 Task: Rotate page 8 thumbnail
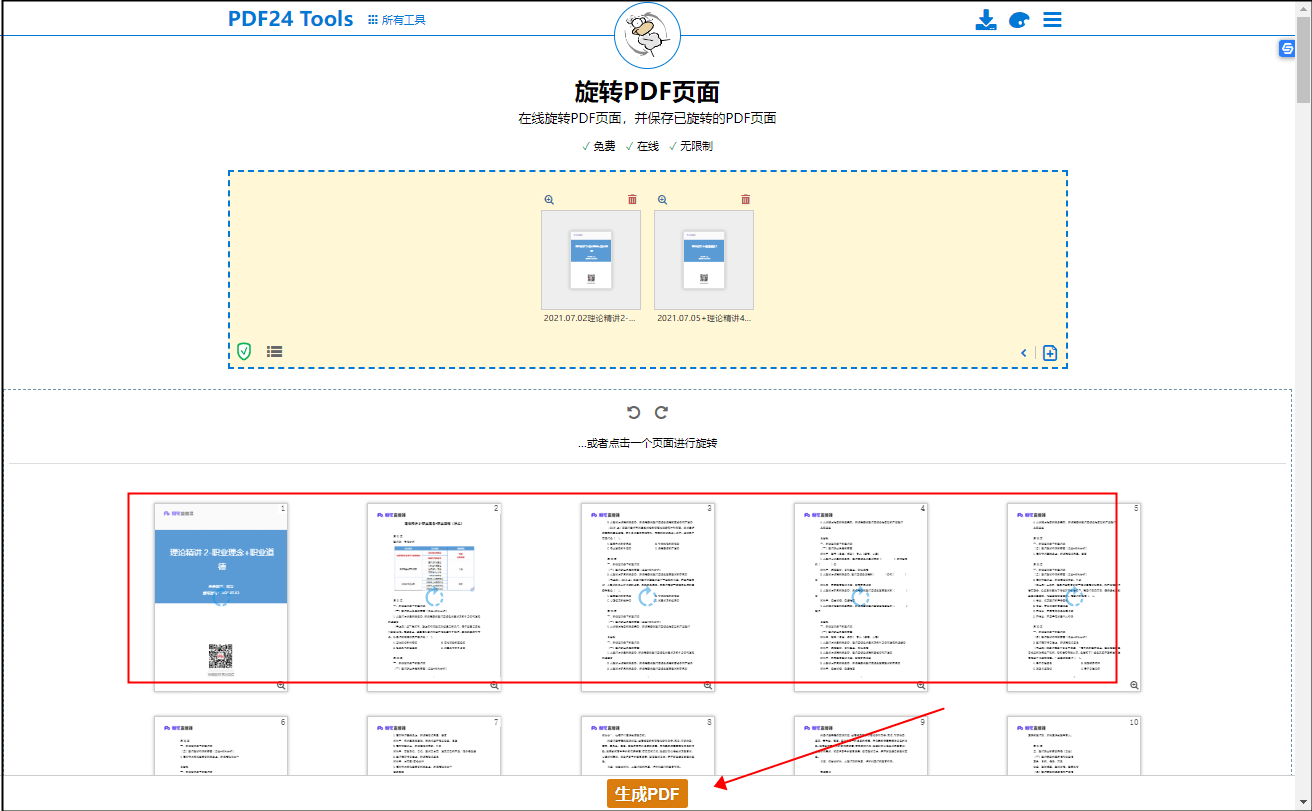(x=648, y=745)
